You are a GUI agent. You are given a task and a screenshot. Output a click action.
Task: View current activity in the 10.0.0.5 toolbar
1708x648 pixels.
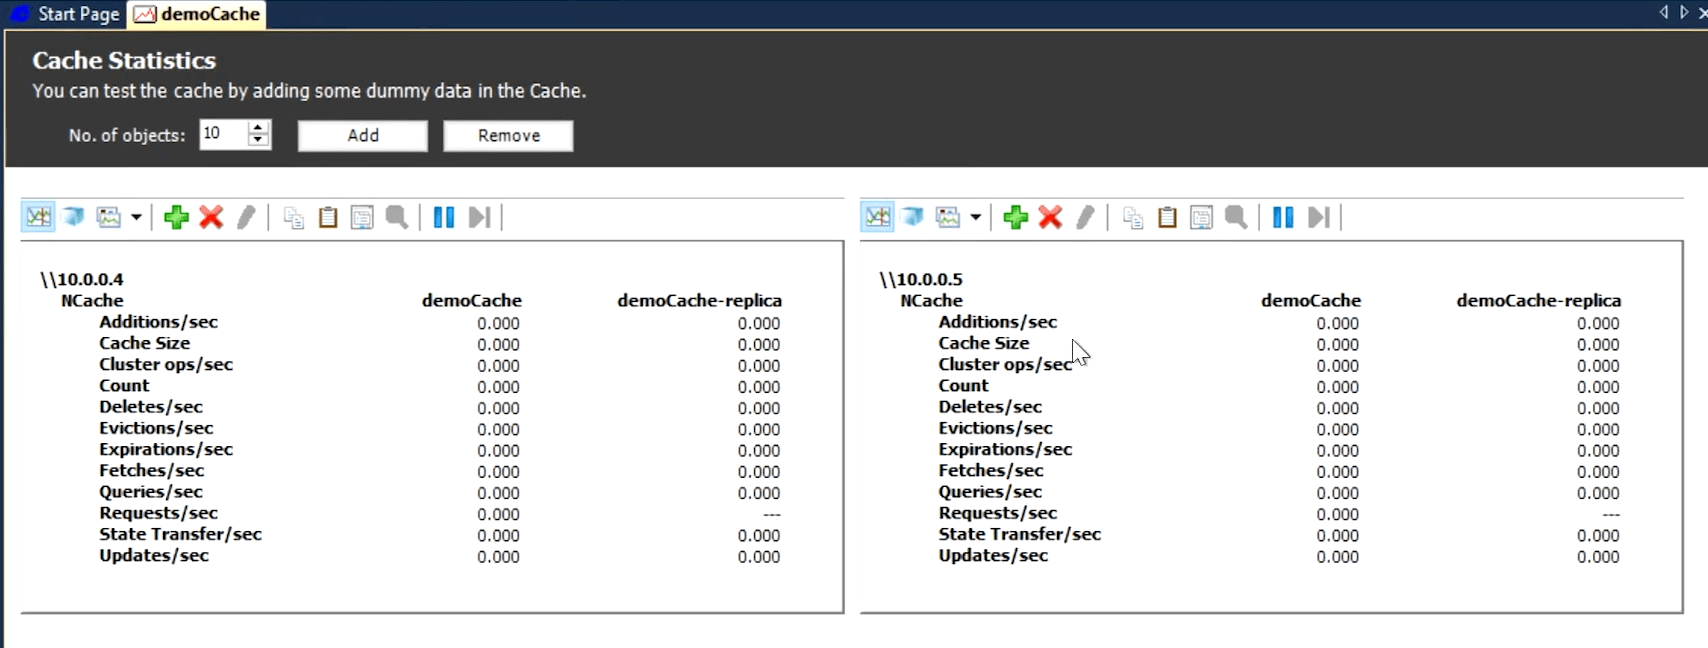pyautogui.click(x=878, y=217)
